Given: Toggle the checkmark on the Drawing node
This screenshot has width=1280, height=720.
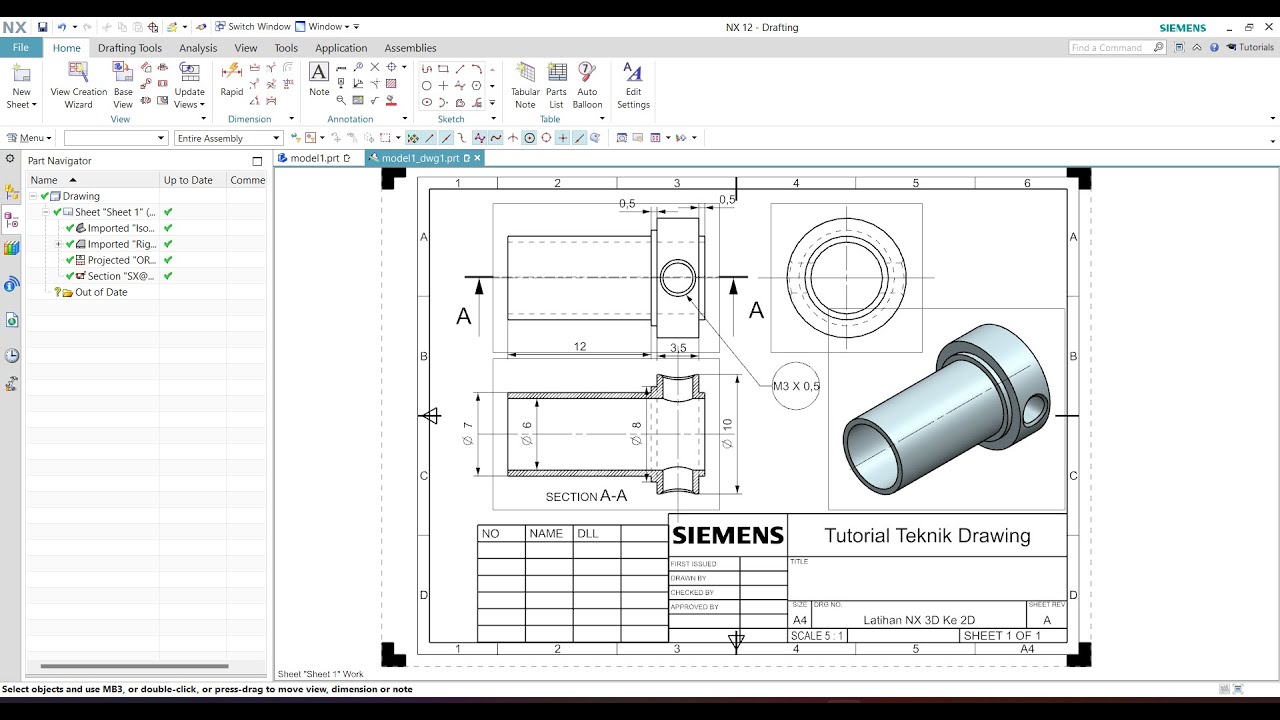Looking at the screenshot, I should click(x=45, y=196).
